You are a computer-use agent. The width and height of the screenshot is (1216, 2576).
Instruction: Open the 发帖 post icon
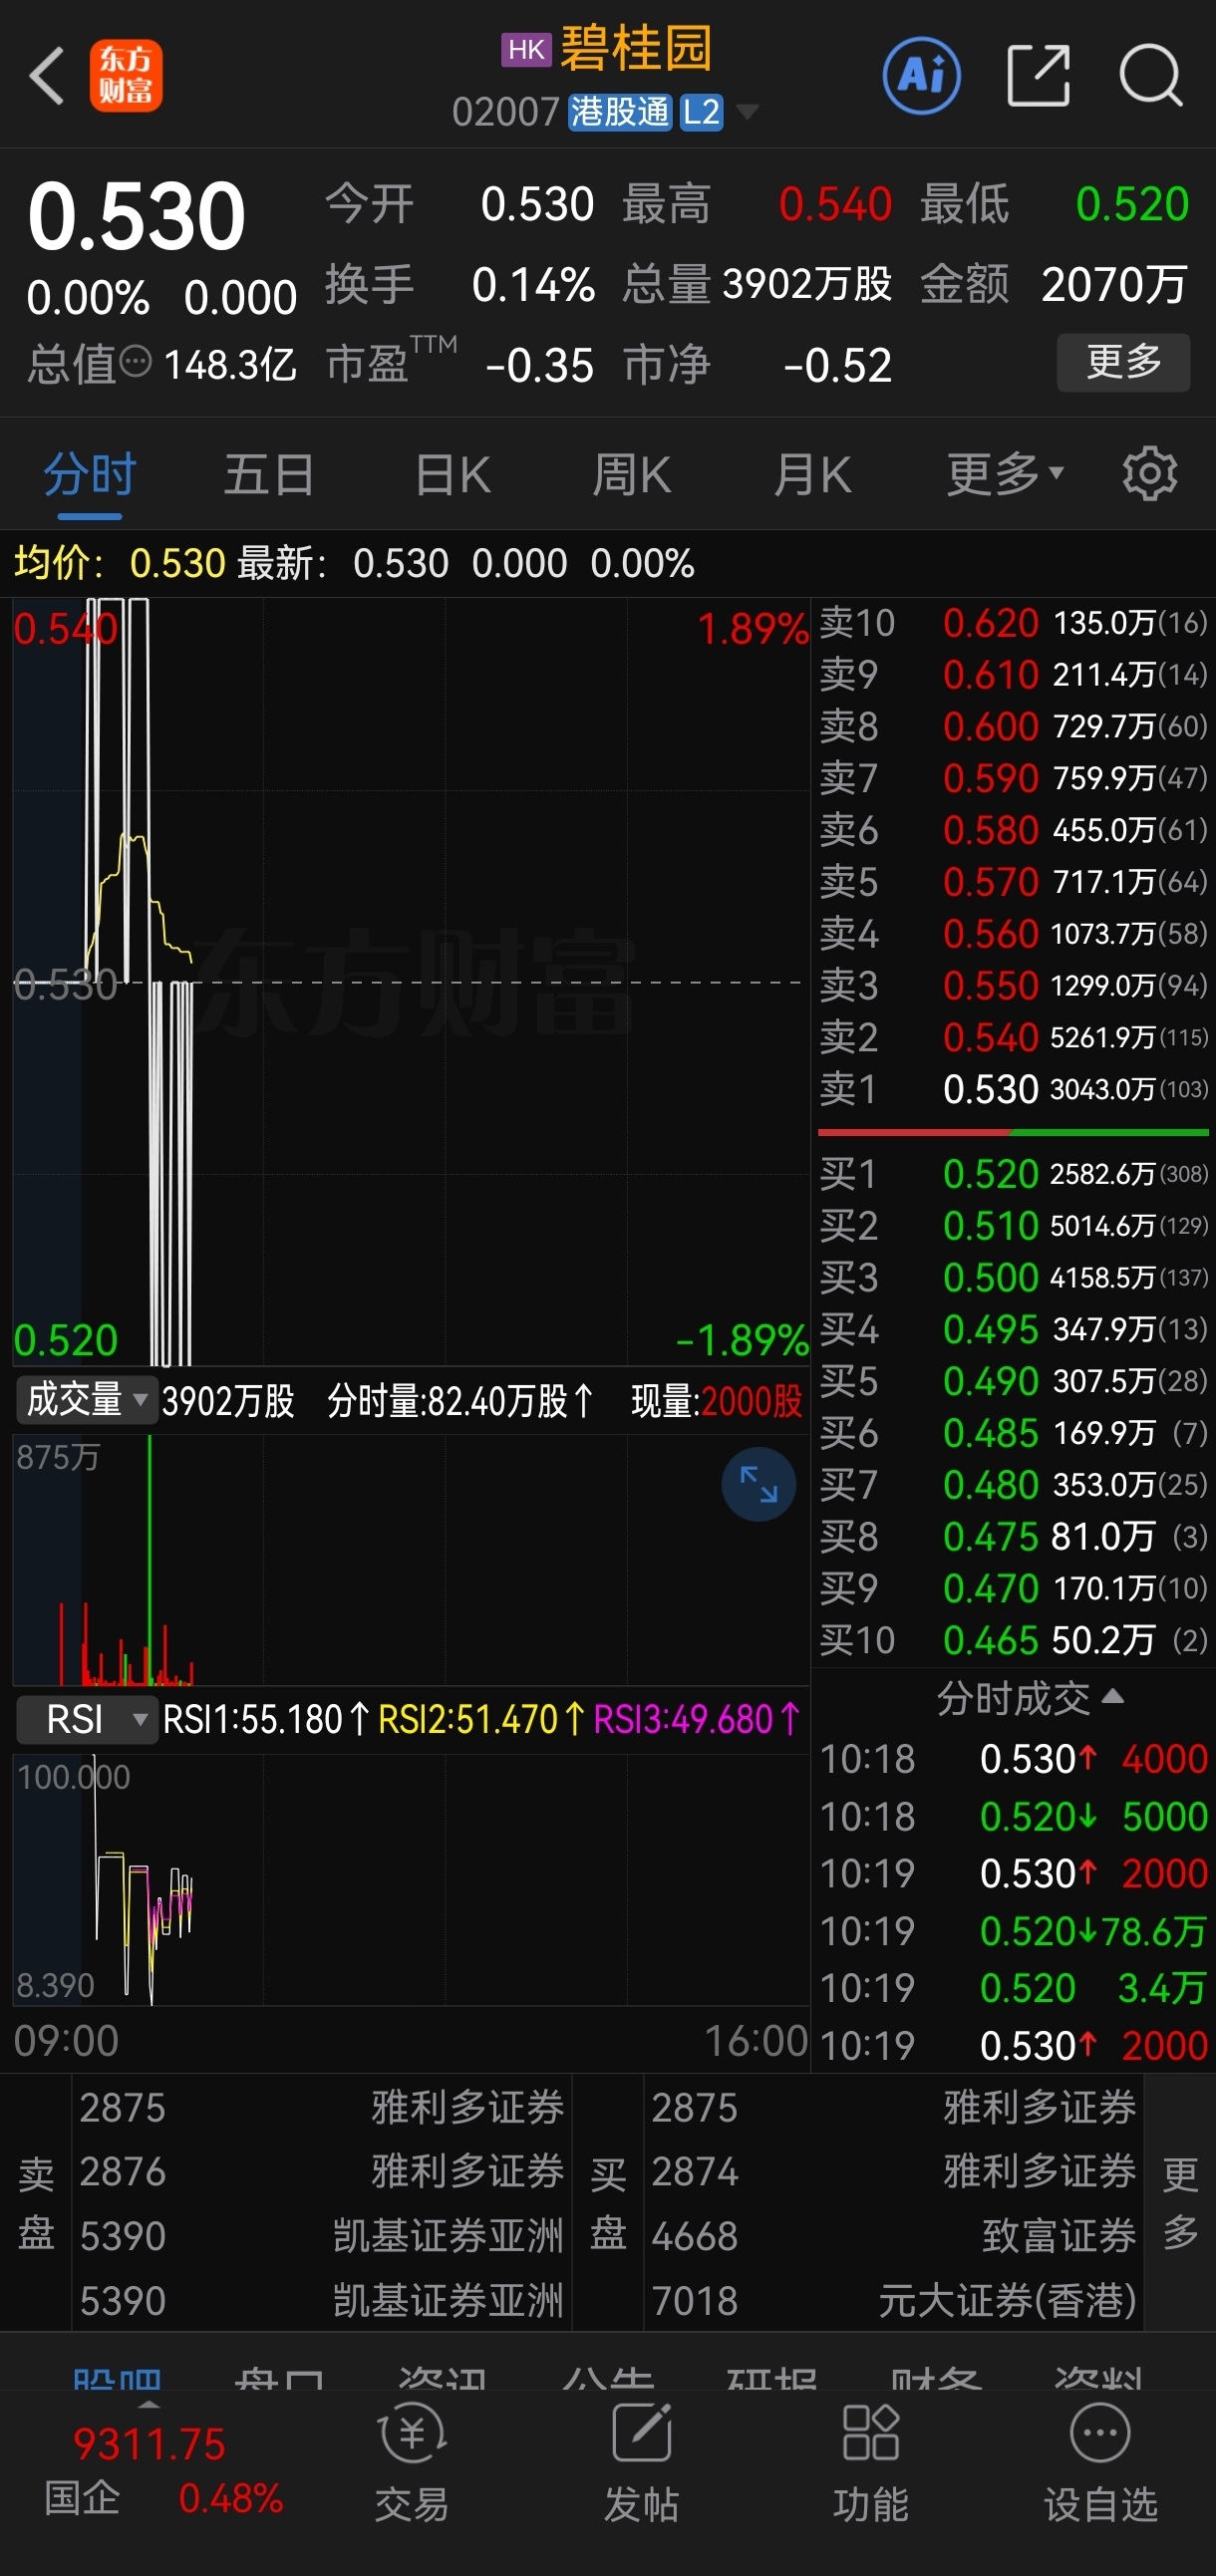[x=641, y=2461]
